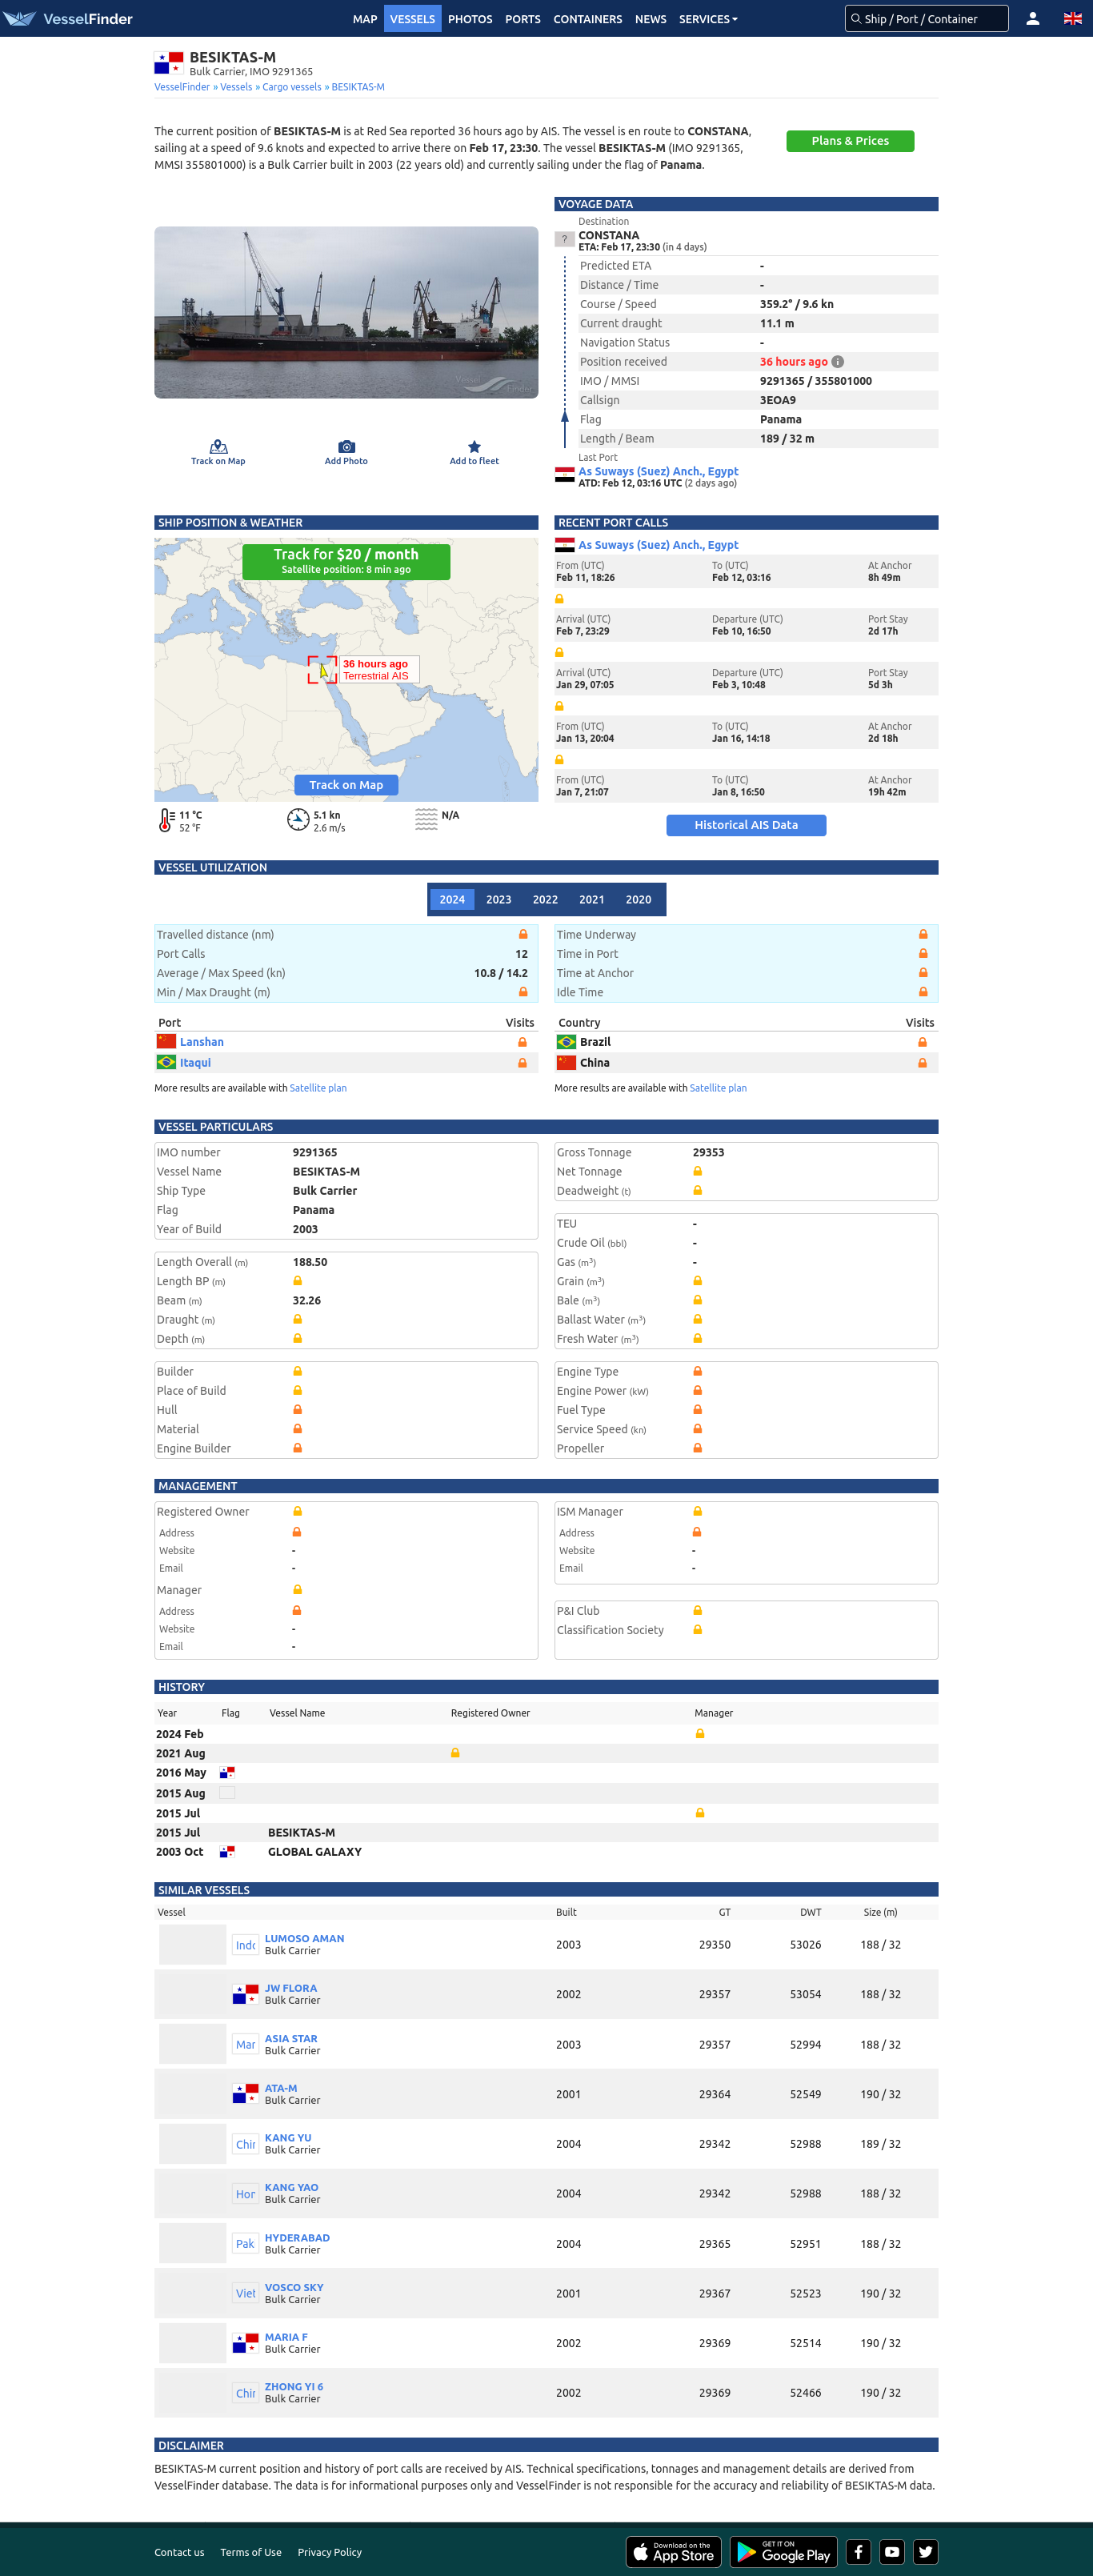Click lock icon next to Time Underway
The height and width of the screenshot is (2576, 1093).
coord(923,935)
